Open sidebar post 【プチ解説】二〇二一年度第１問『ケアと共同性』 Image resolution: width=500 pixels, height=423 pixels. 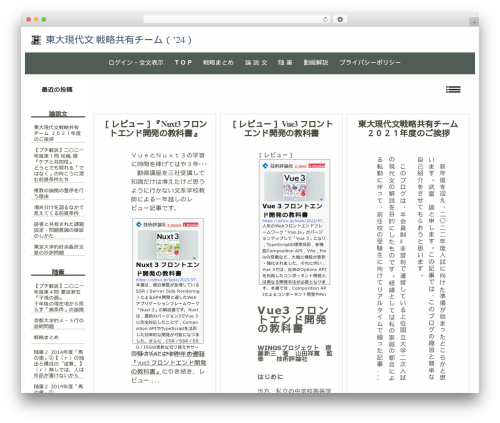(x=59, y=164)
